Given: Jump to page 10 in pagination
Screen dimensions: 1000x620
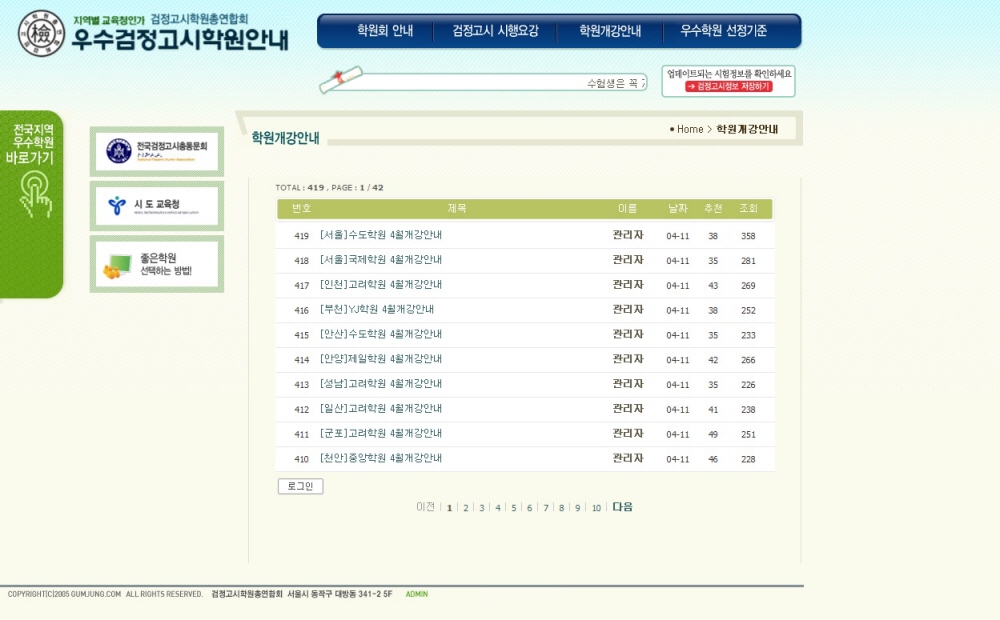Looking at the screenshot, I should click(596, 508).
